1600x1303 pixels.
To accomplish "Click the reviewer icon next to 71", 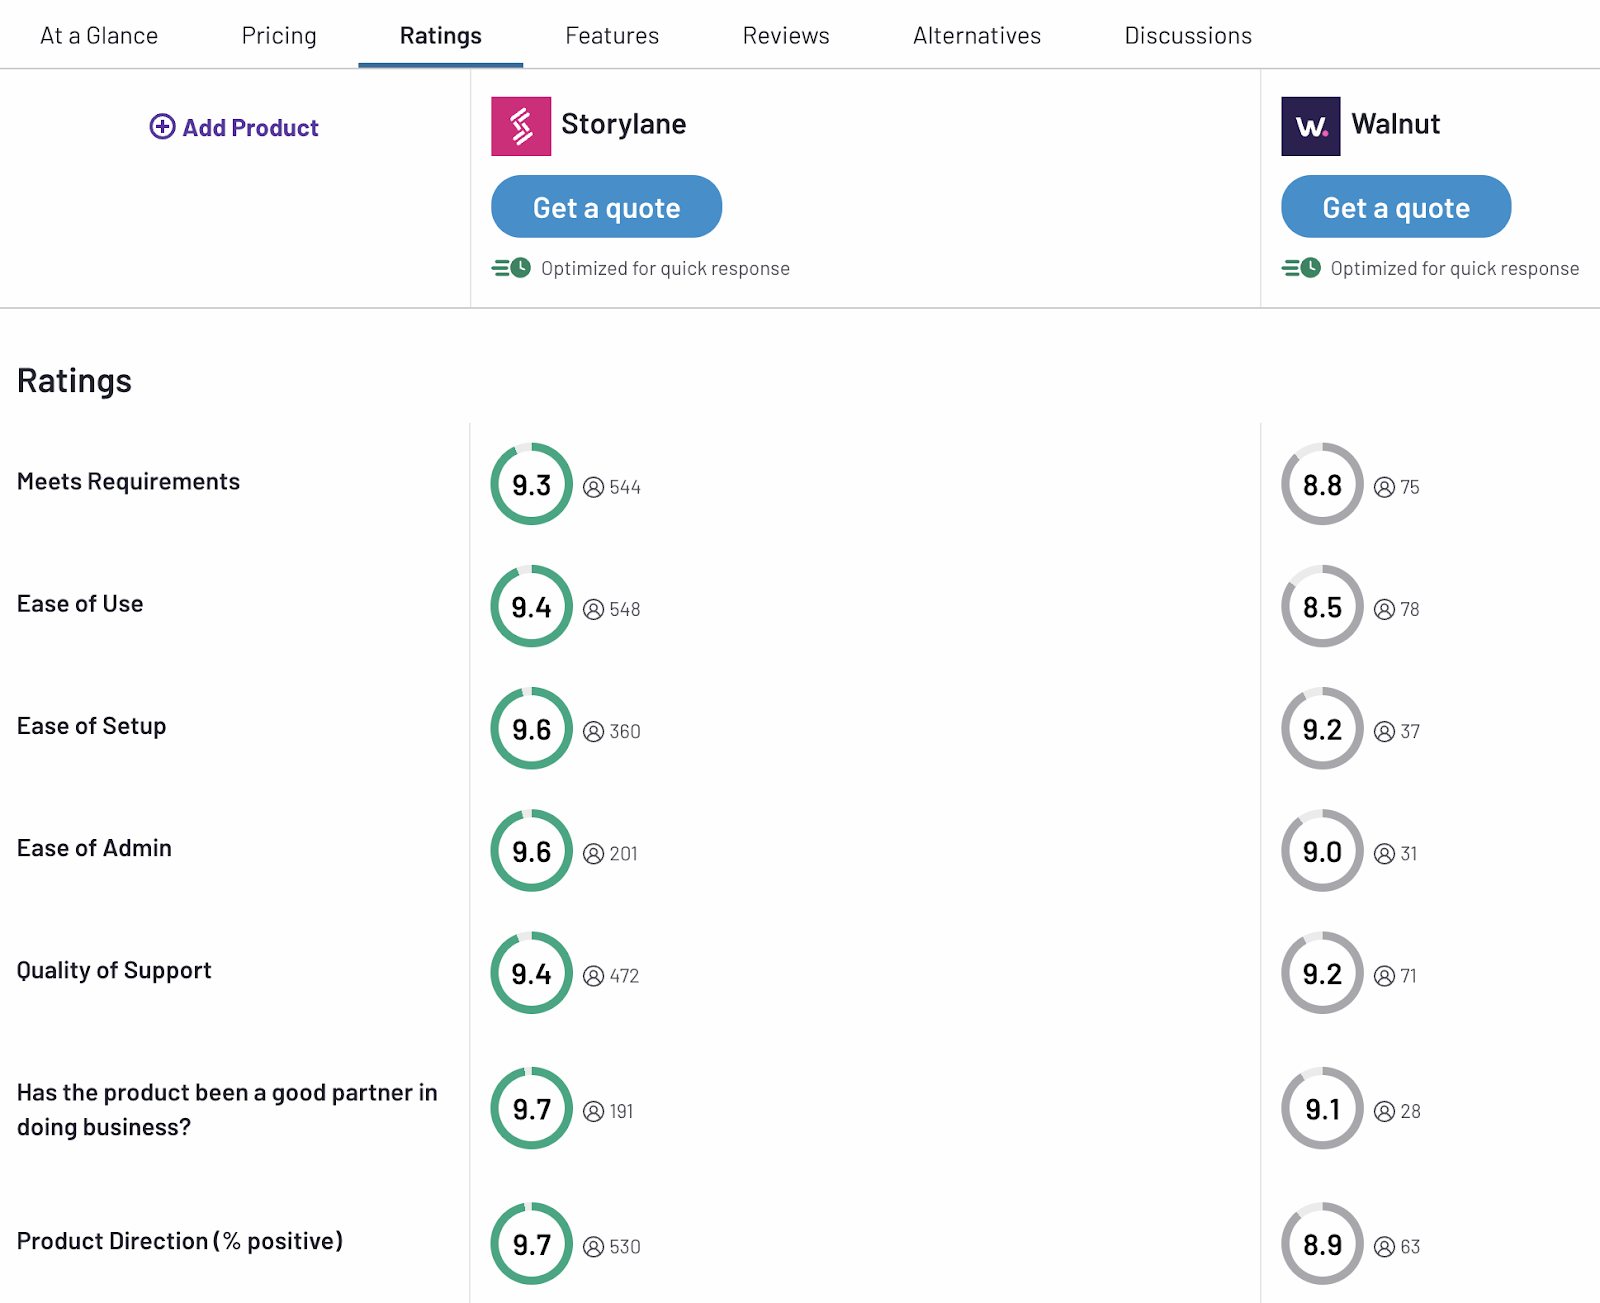I will pyautogui.click(x=1385, y=975).
